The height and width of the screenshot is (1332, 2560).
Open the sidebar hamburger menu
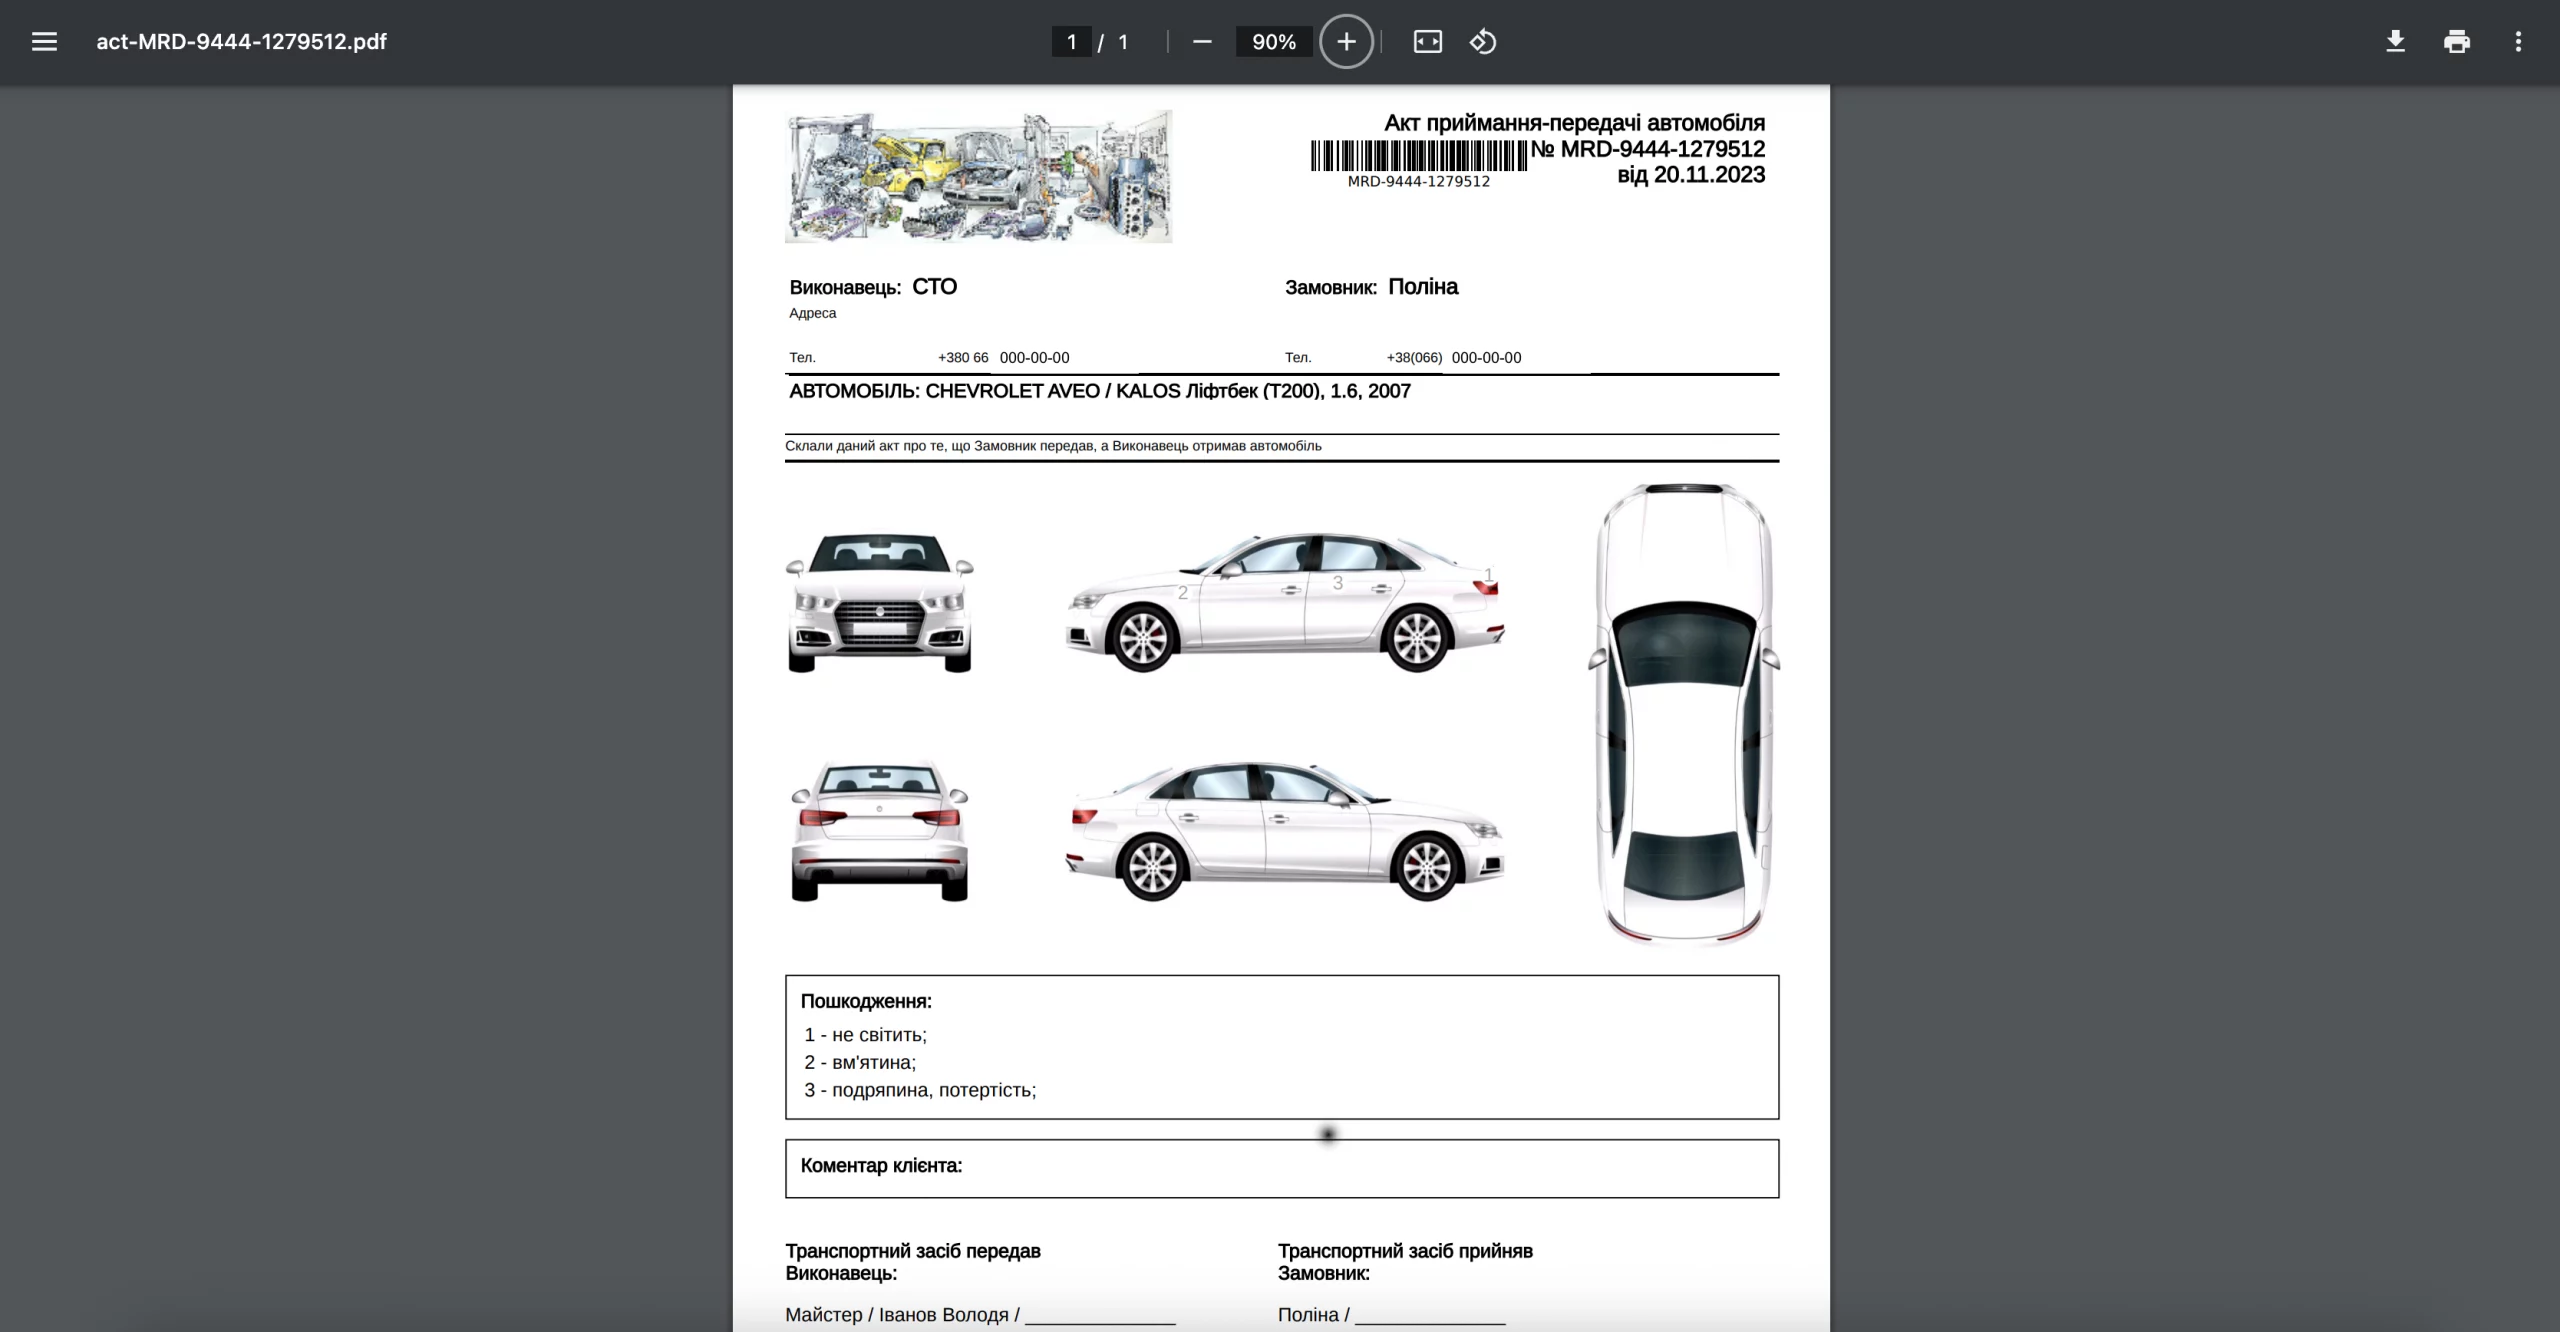(44, 41)
